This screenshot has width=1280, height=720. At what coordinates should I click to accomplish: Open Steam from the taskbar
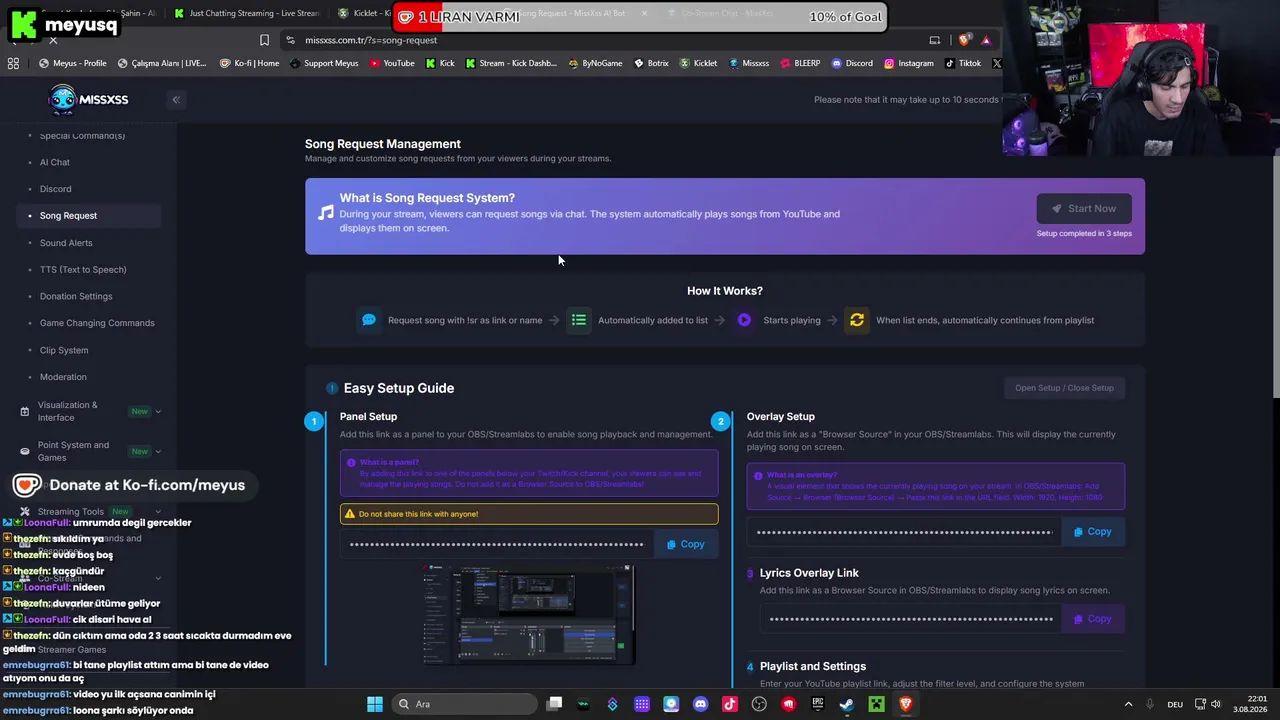coord(847,704)
